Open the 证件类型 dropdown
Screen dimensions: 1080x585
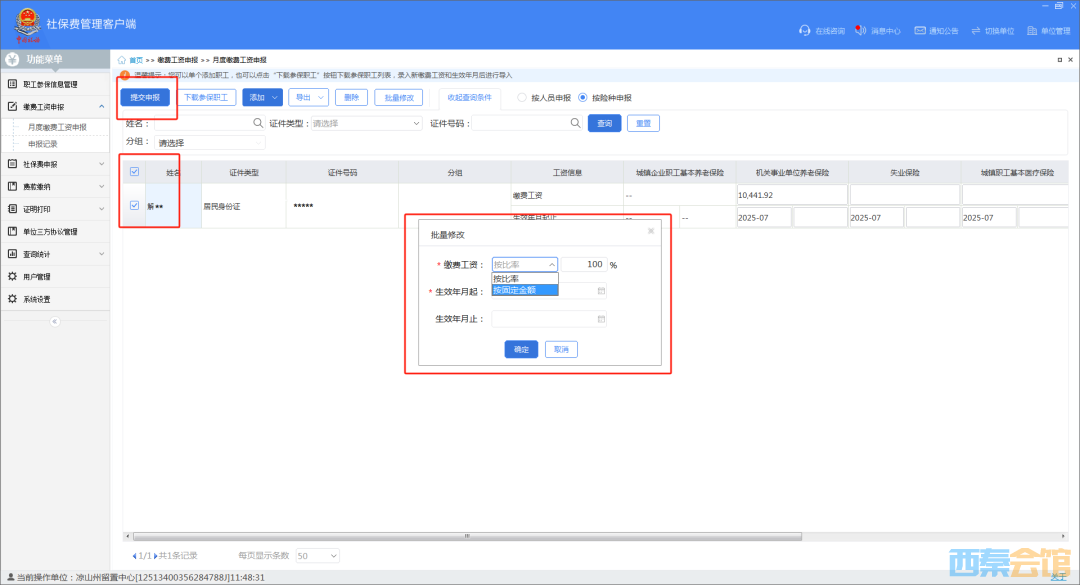(x=366, y=123)
